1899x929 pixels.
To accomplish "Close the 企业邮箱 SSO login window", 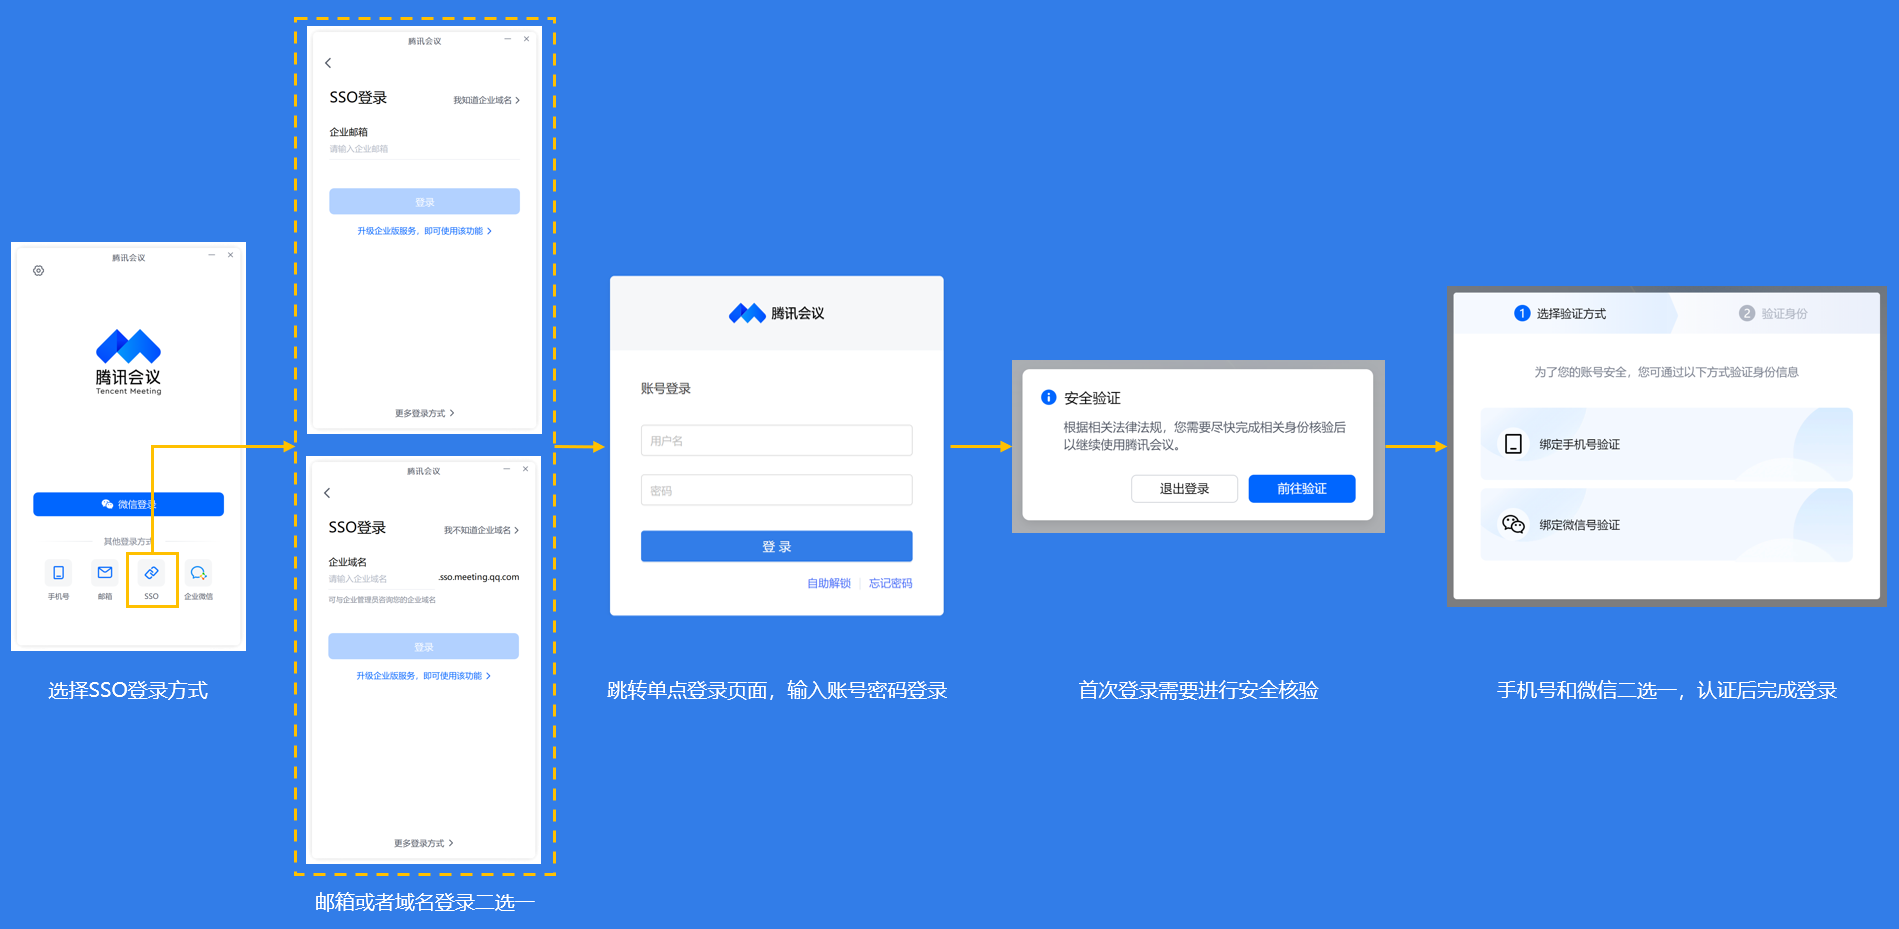I will (x=526, y=39).
